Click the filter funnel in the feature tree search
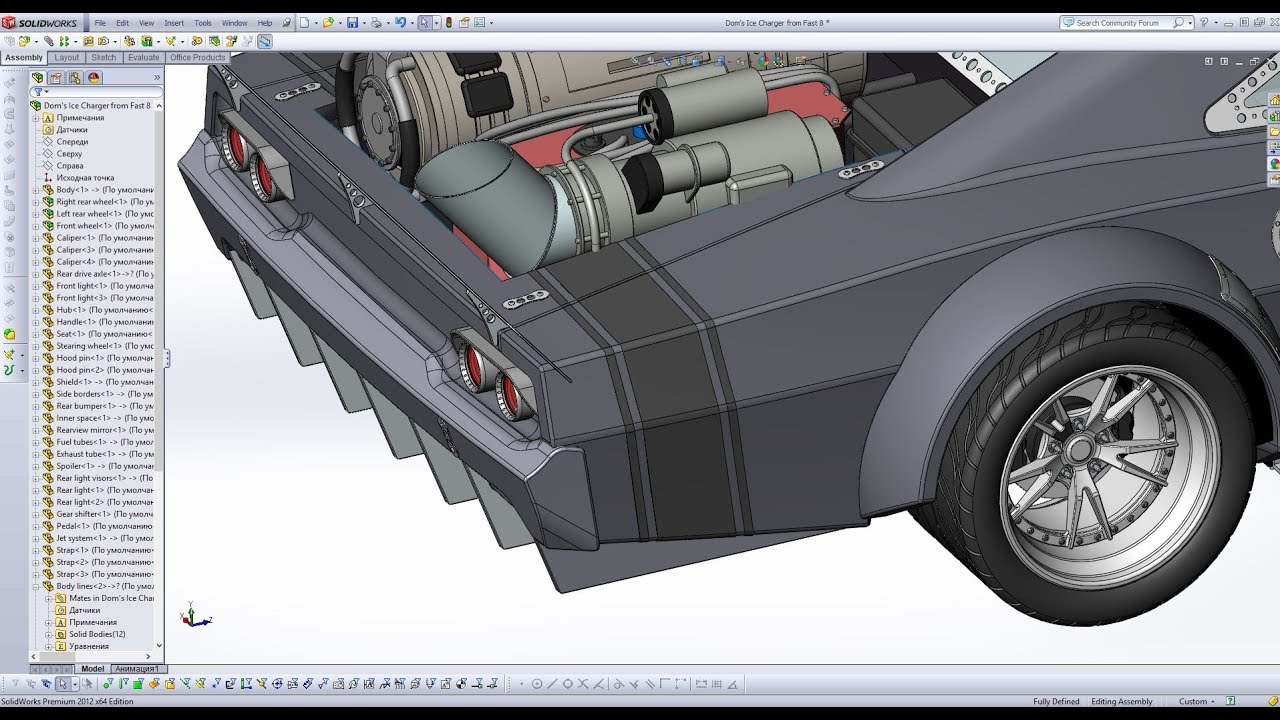 point(36,91)
